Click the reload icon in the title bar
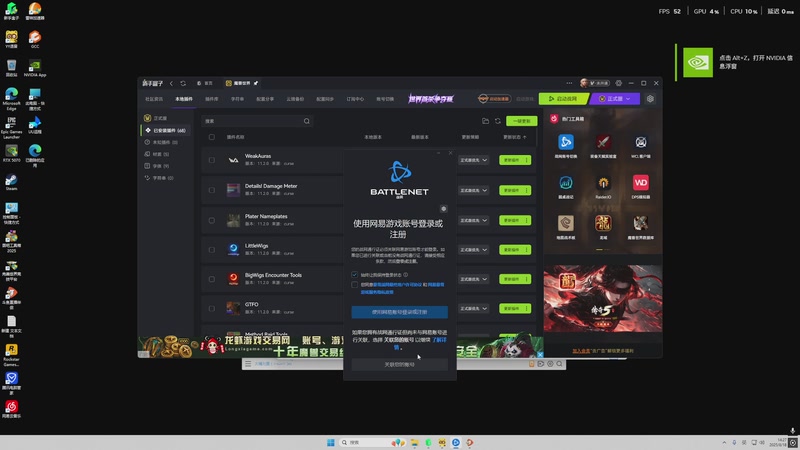Screen dimensions: 800x450 pos(183,83)
